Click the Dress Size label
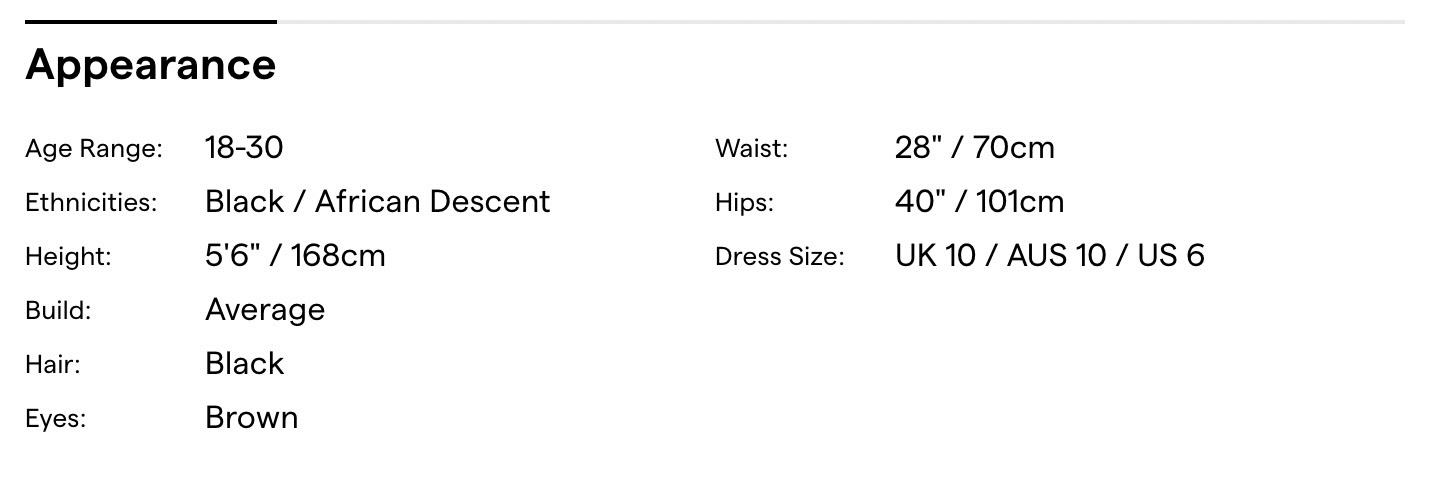This screenshot has width=1432, height=484. [779, 257]
